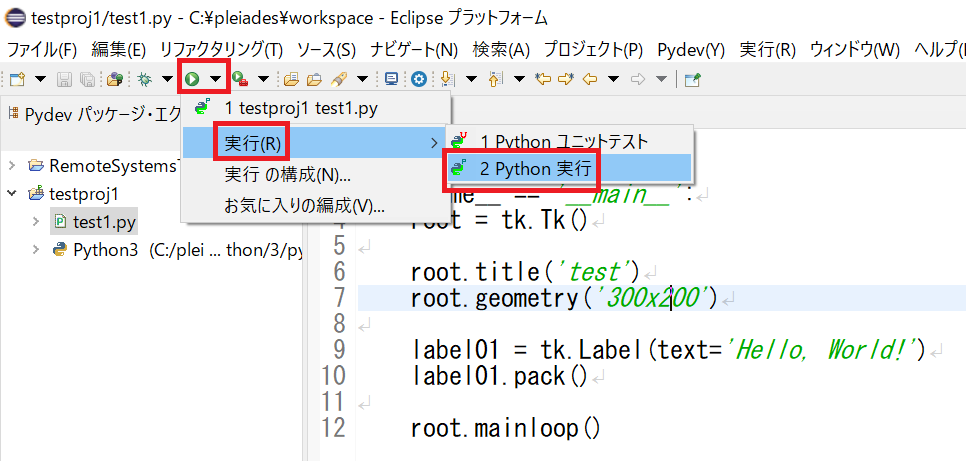The image size is (966, 461).
Task: Click the Next Annotation down-arrow icon
Action: 448,79
